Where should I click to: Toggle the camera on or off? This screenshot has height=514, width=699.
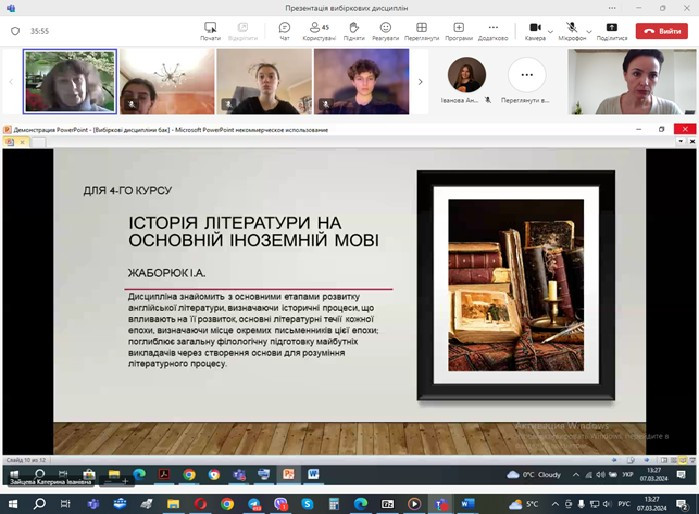pos(535,30)
